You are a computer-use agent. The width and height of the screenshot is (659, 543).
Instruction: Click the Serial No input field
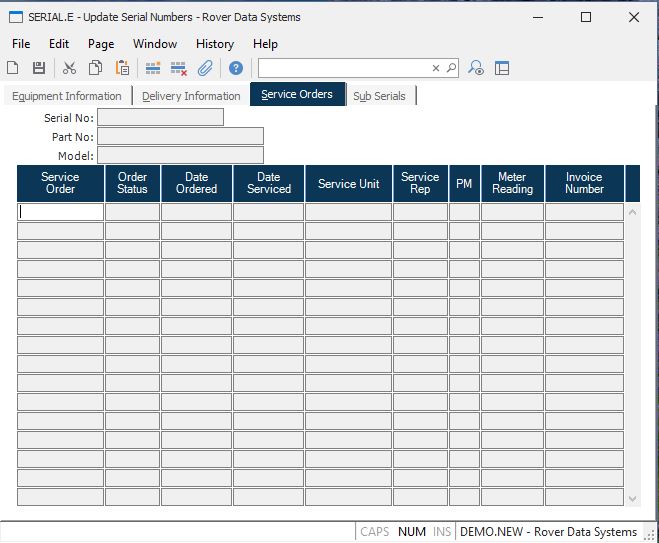click(x=160, y=117)
